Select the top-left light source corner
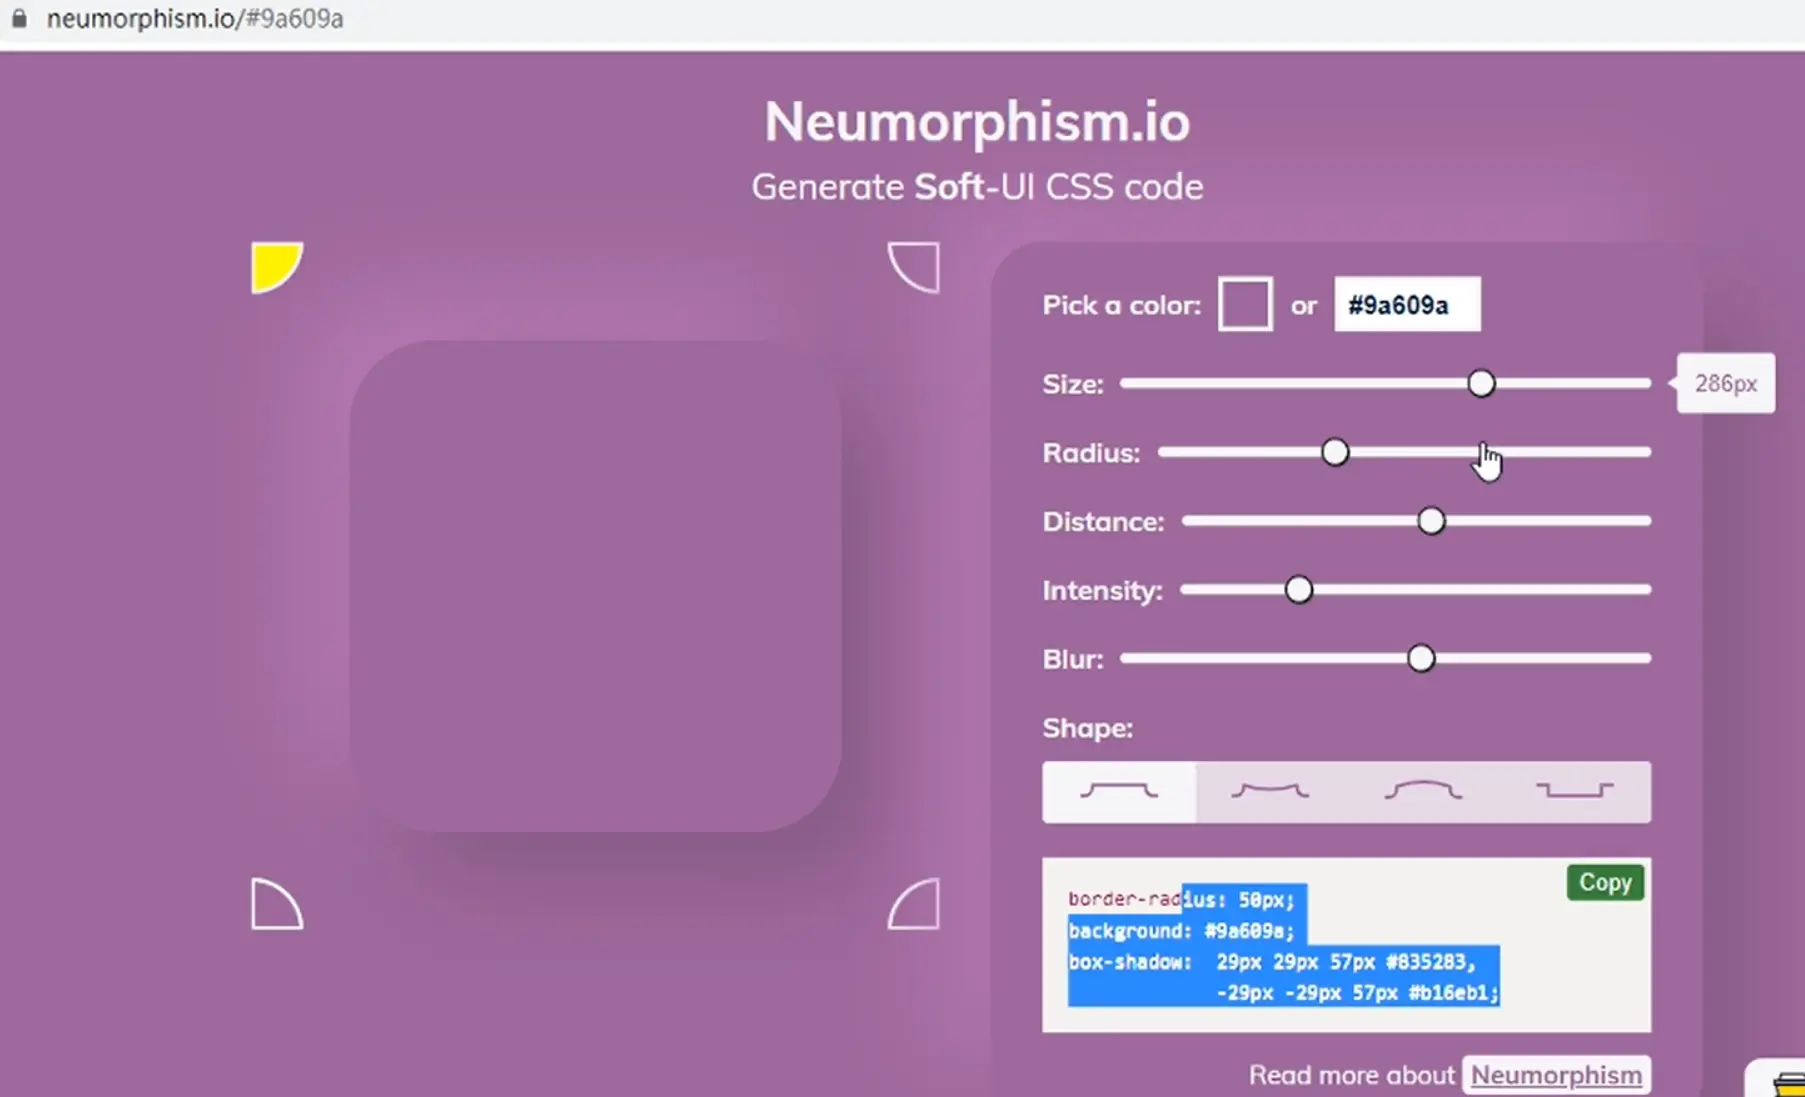 (x=276, y=267)
